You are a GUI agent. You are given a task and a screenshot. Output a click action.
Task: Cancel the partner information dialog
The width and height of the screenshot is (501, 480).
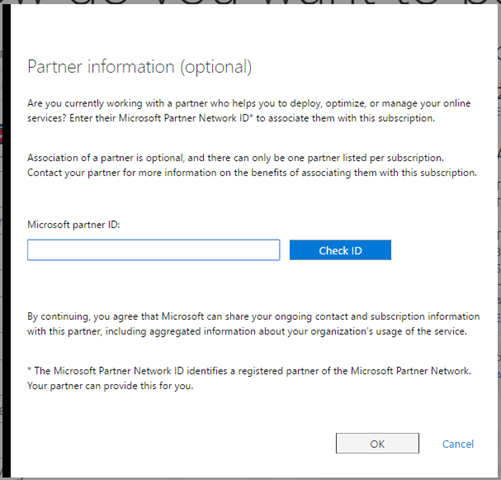coord(458,444)
